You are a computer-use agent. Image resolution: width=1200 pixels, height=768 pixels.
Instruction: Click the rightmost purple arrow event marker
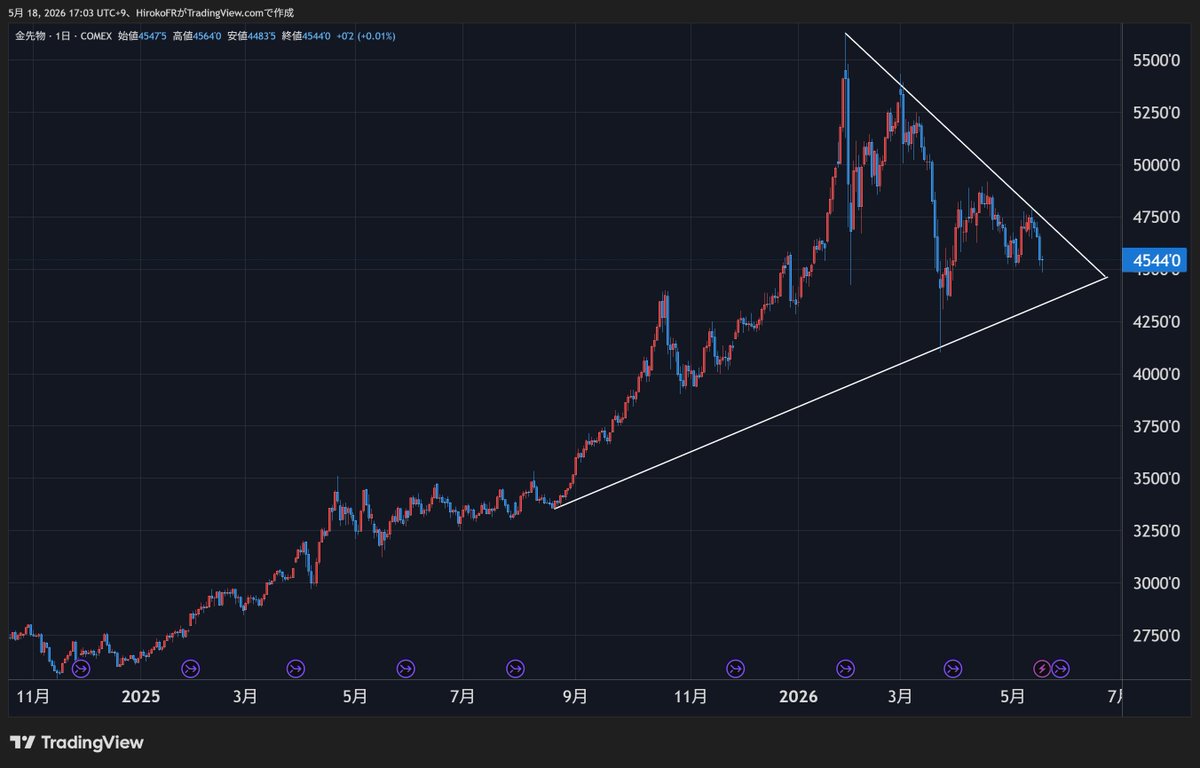(1061, 667)
